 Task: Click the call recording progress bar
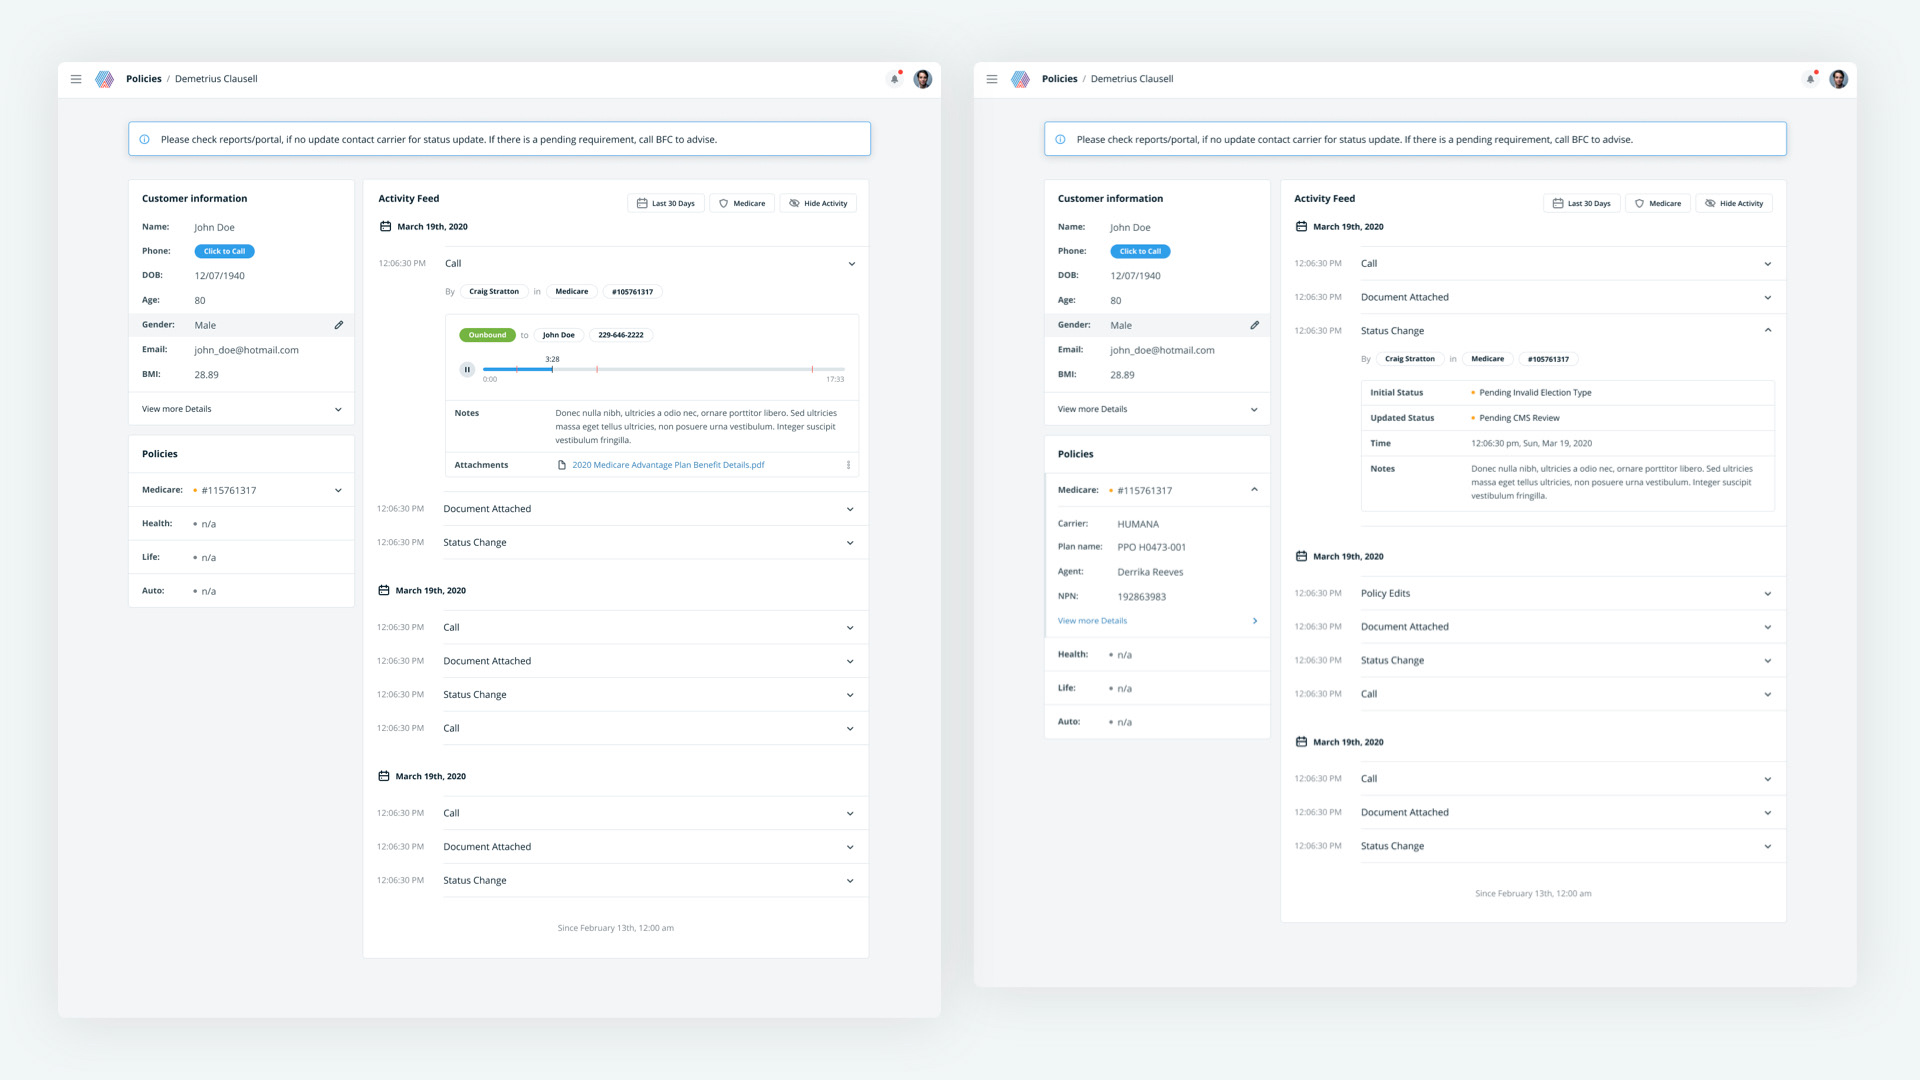663,369
